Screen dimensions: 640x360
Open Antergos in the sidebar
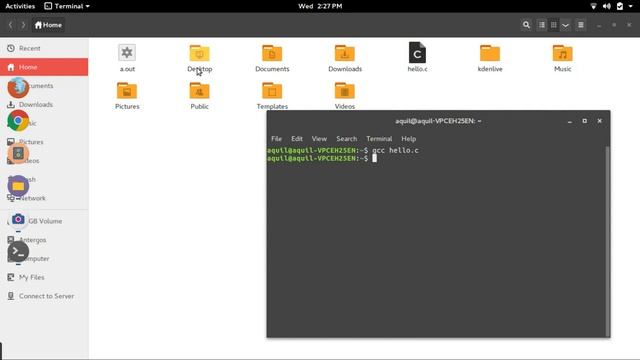[x=44, y=240]
